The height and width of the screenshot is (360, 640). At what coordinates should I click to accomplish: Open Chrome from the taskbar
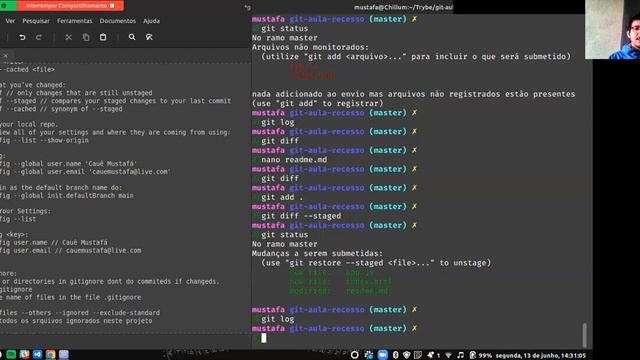pos(50,354)
